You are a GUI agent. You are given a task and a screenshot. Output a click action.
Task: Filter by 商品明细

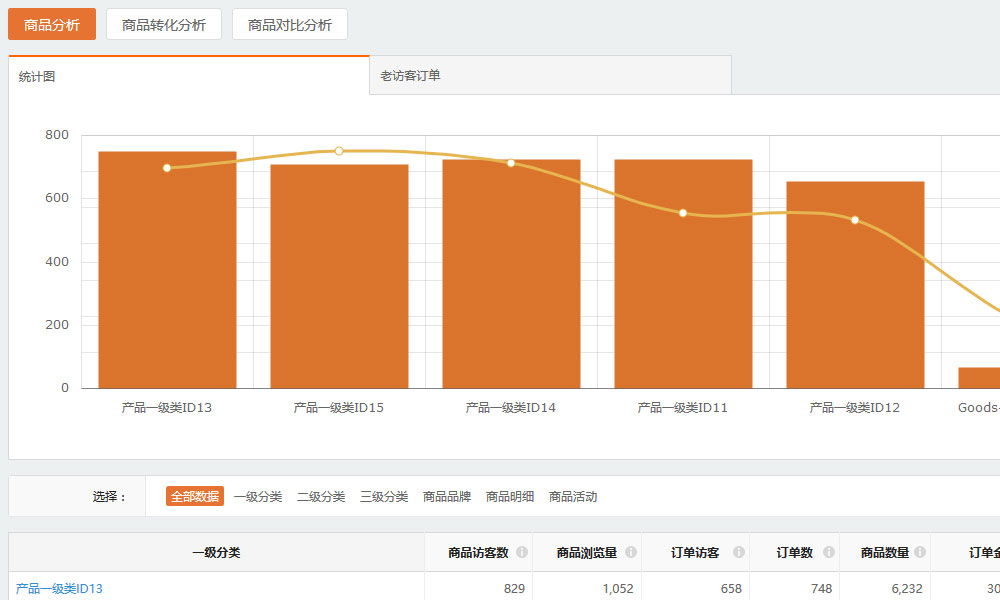click(x=510, y=496)
